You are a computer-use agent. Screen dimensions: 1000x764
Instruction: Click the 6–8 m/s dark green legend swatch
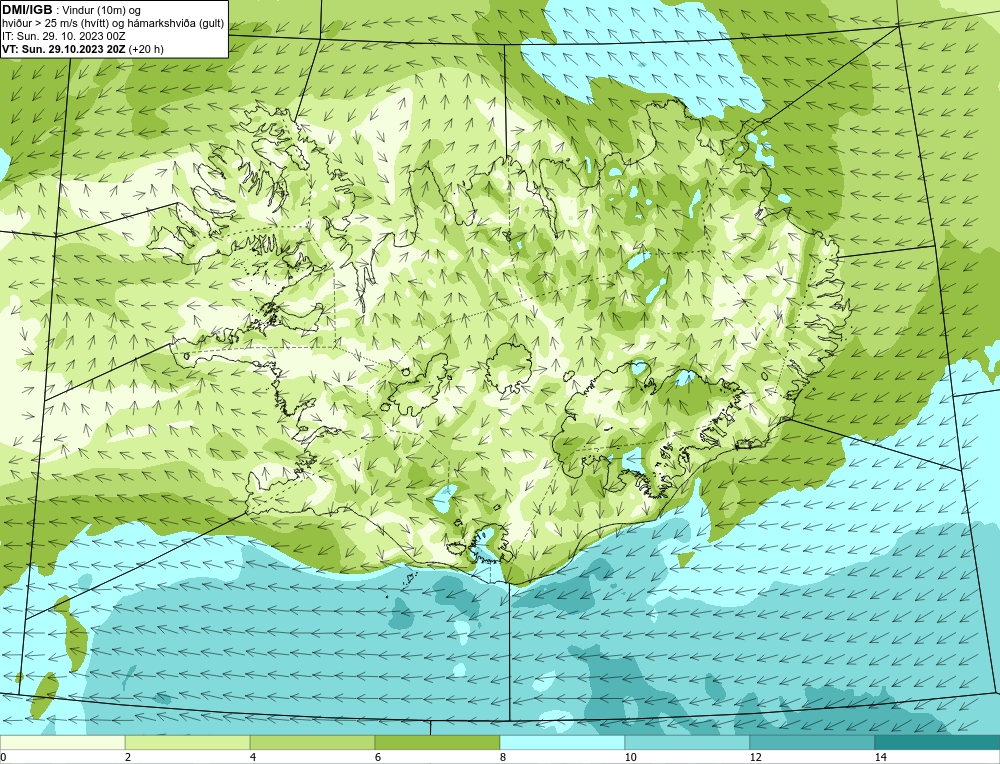[437, 742]
